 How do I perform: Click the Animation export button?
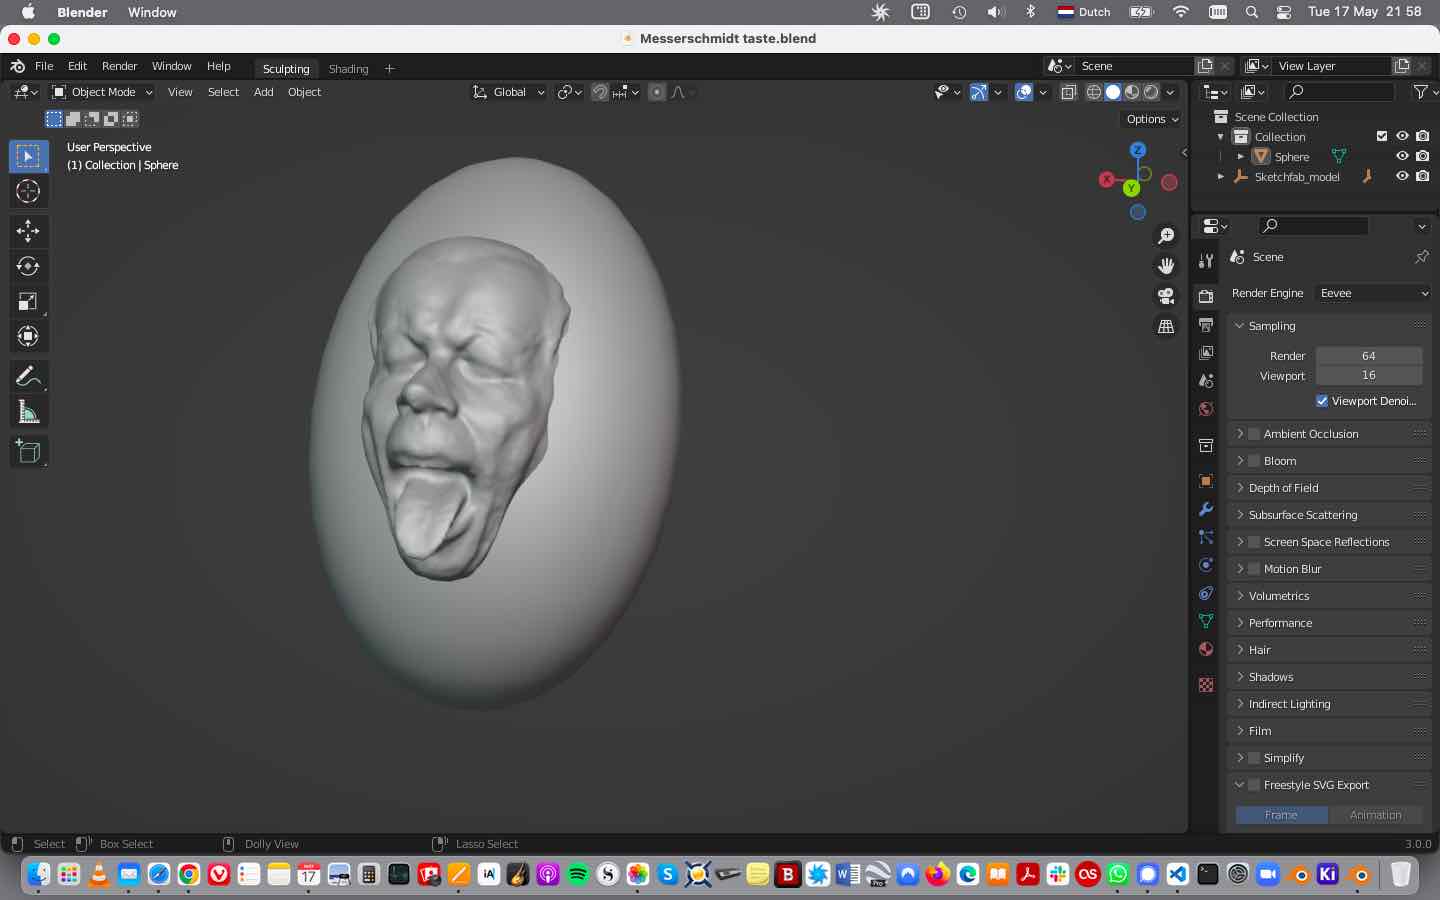1375,815
